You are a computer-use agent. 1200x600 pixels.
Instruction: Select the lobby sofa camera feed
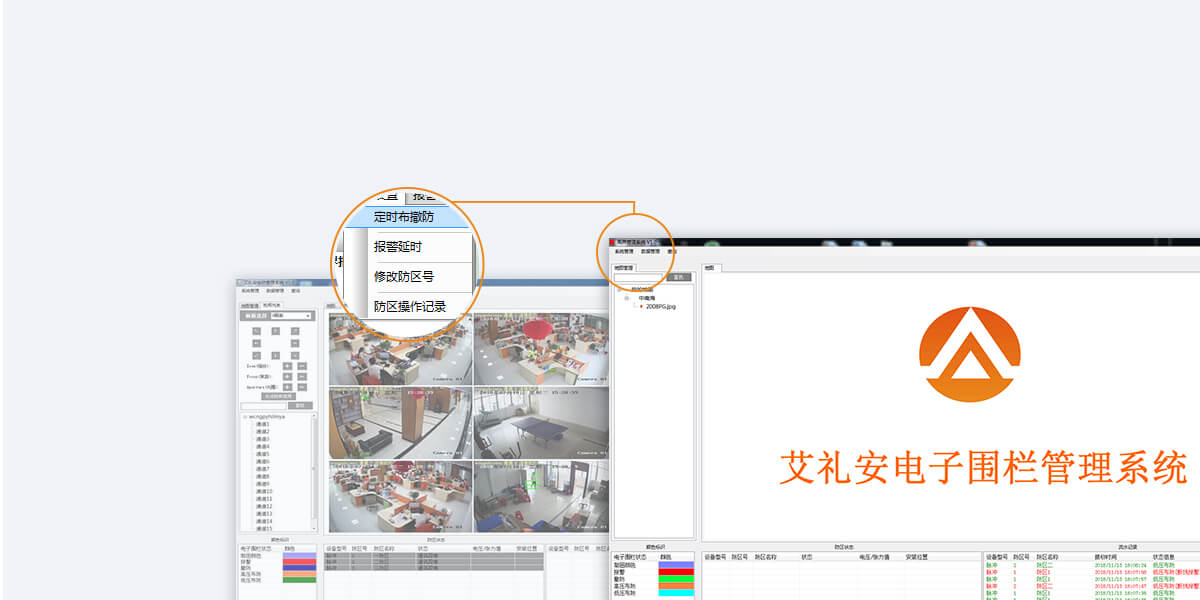tap(400, 423)
